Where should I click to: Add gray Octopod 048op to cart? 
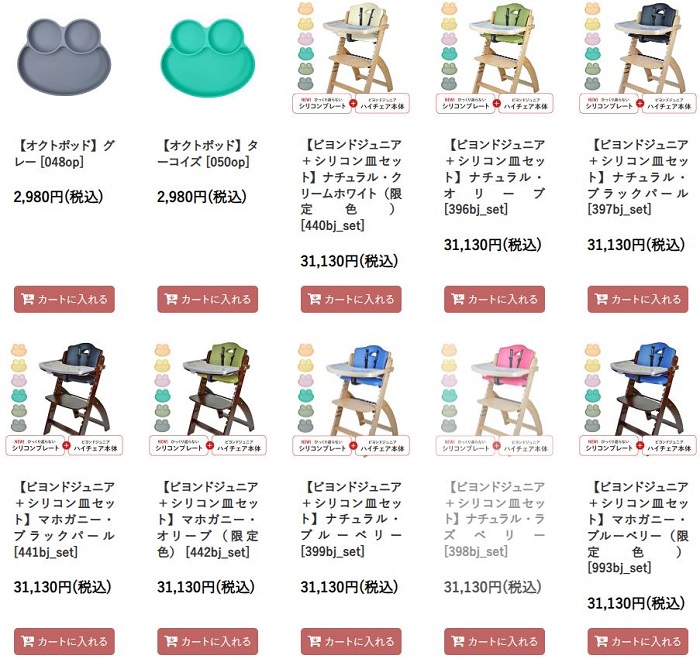(x=64, y=299)
